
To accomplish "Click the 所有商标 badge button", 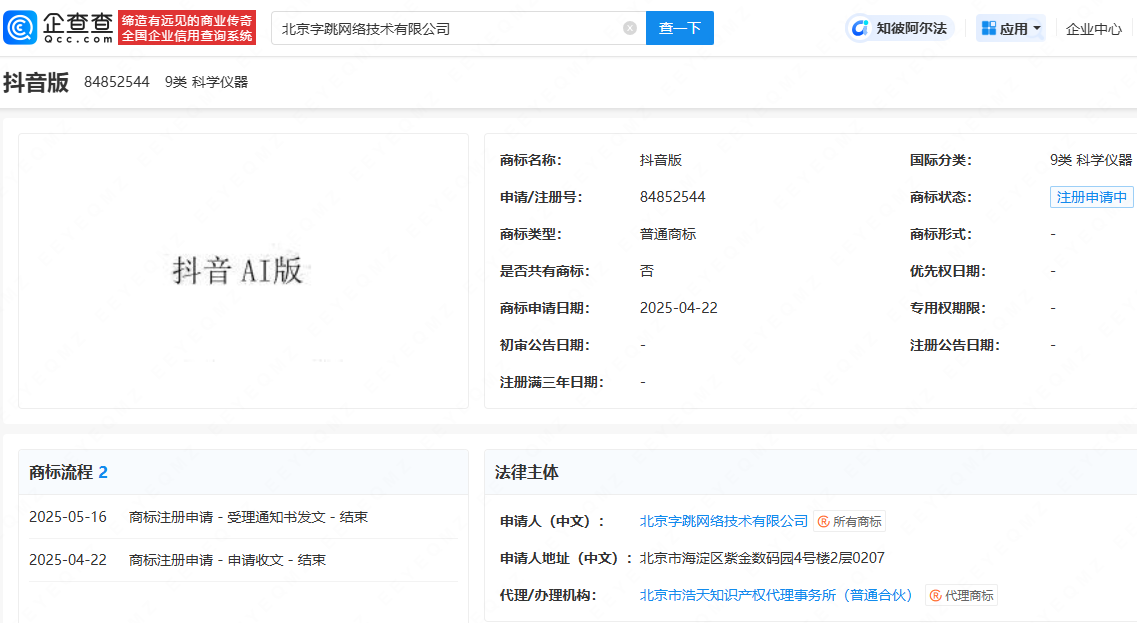I will (849, 521).
